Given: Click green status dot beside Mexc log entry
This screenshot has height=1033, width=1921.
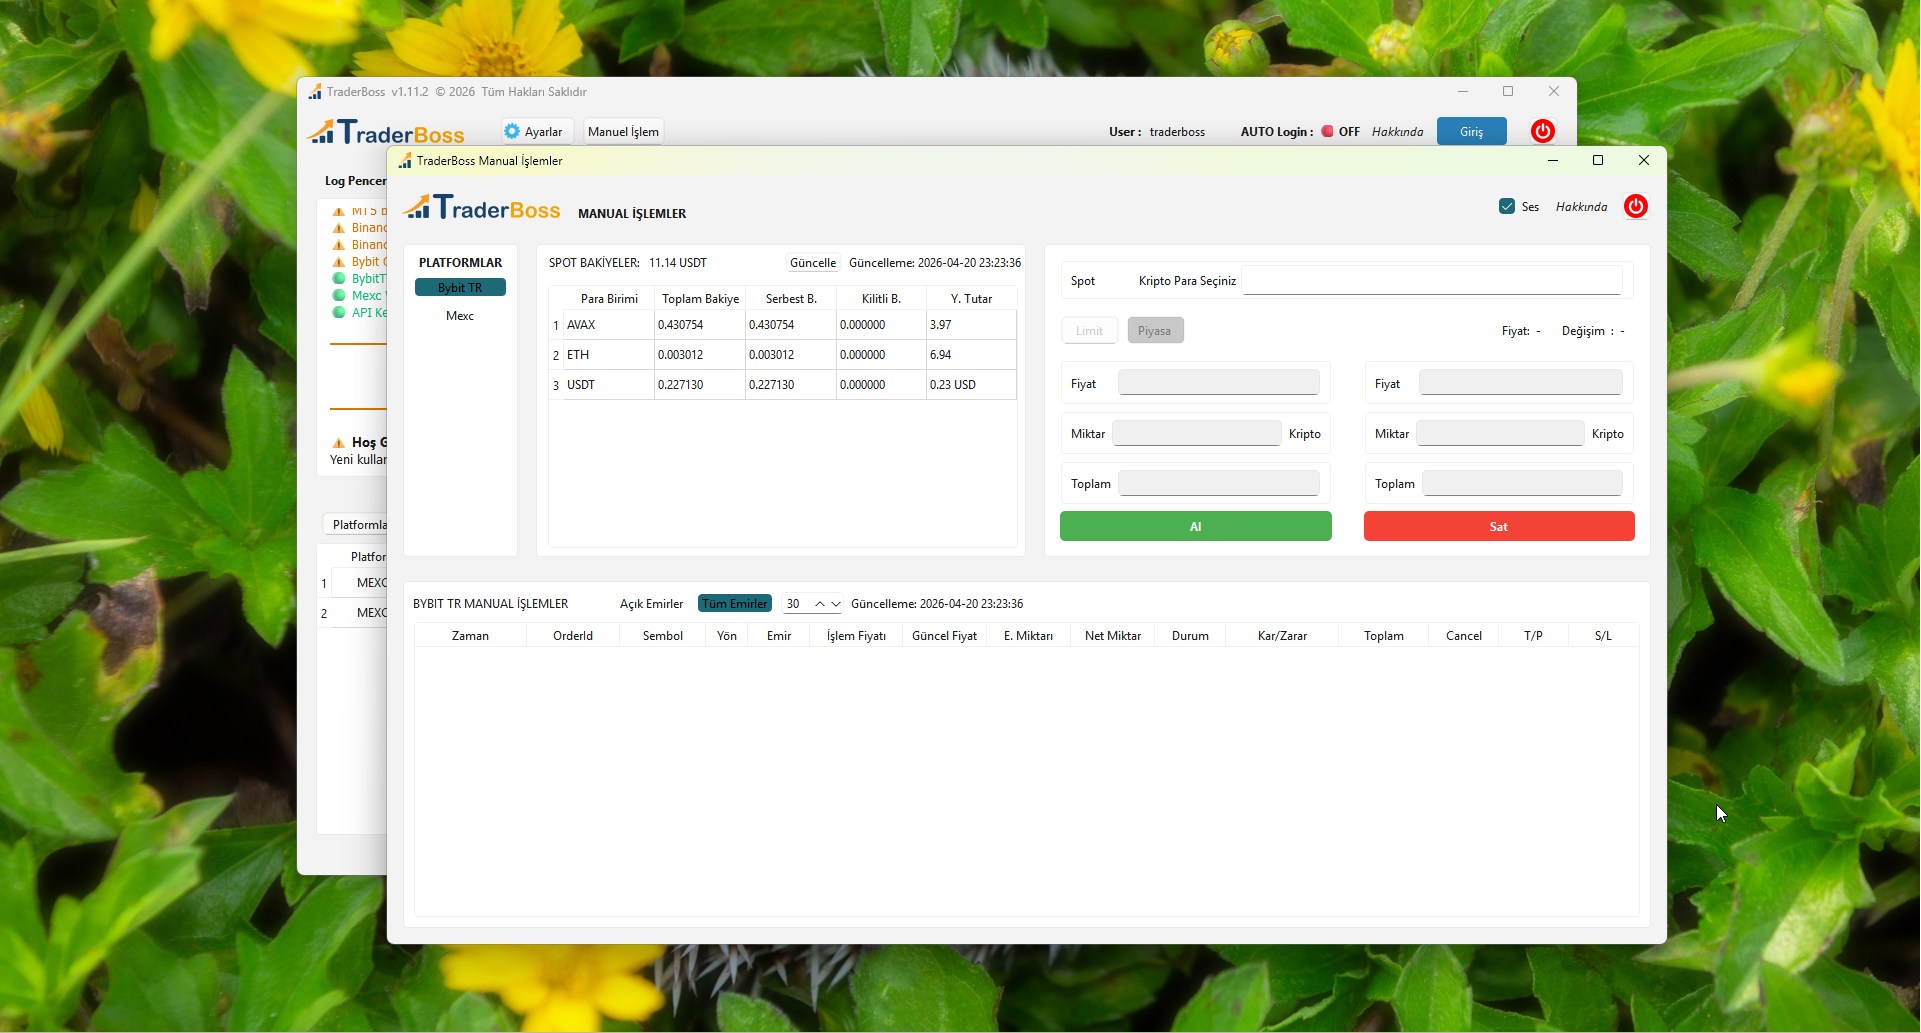Looking at the screenshot, I should coord(339,295).
